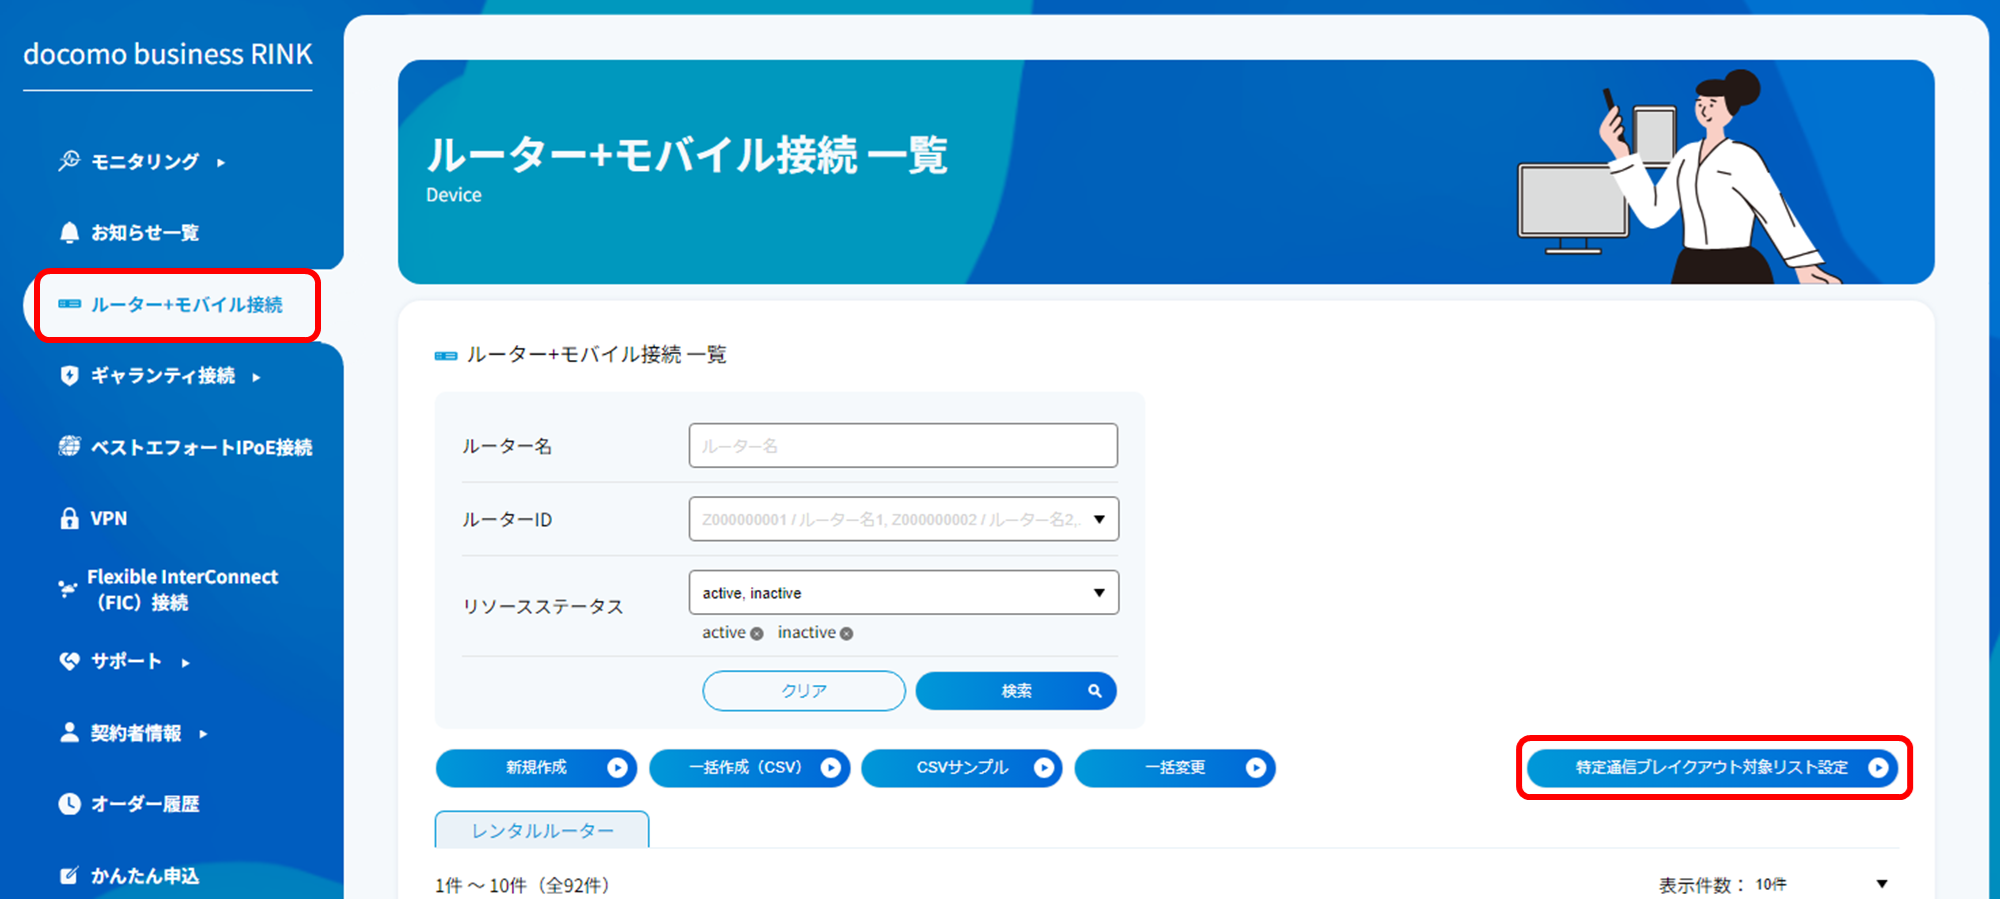Expand the 契約情報 submenu arrow
The width and height of the screenshot is (2000, 899).
point(203,734)
